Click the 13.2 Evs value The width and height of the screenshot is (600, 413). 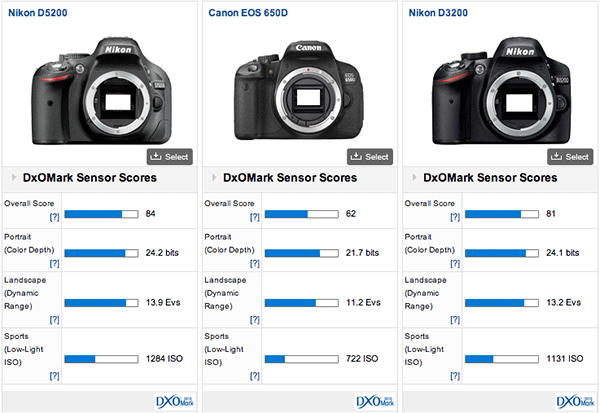click(x=564, y=302)
